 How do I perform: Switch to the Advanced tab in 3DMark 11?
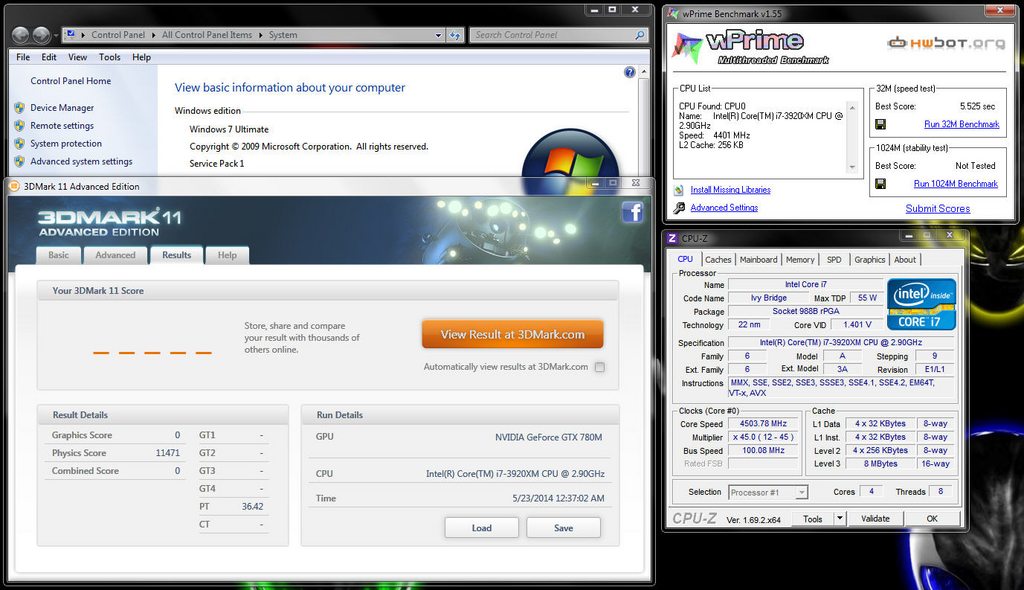pyautogui.click(x=116, y=255)
